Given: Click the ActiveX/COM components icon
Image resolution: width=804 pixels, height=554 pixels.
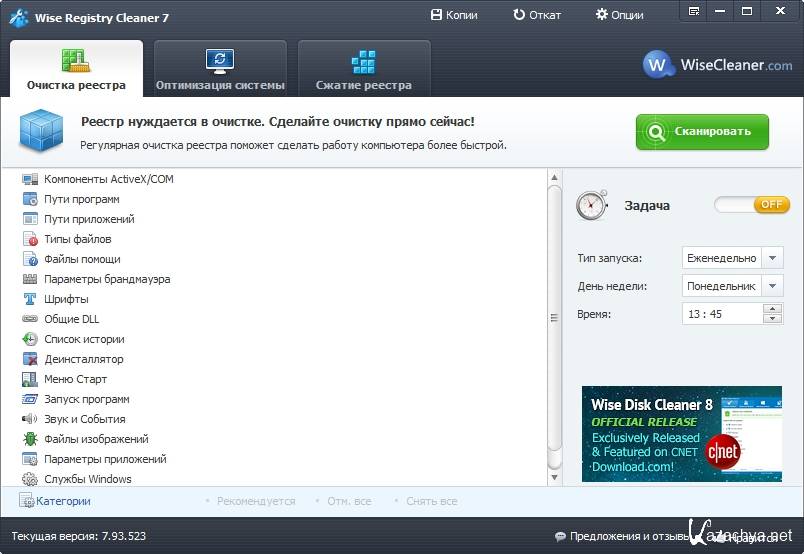Looking at the screenshot, I should tap(30, 179).
